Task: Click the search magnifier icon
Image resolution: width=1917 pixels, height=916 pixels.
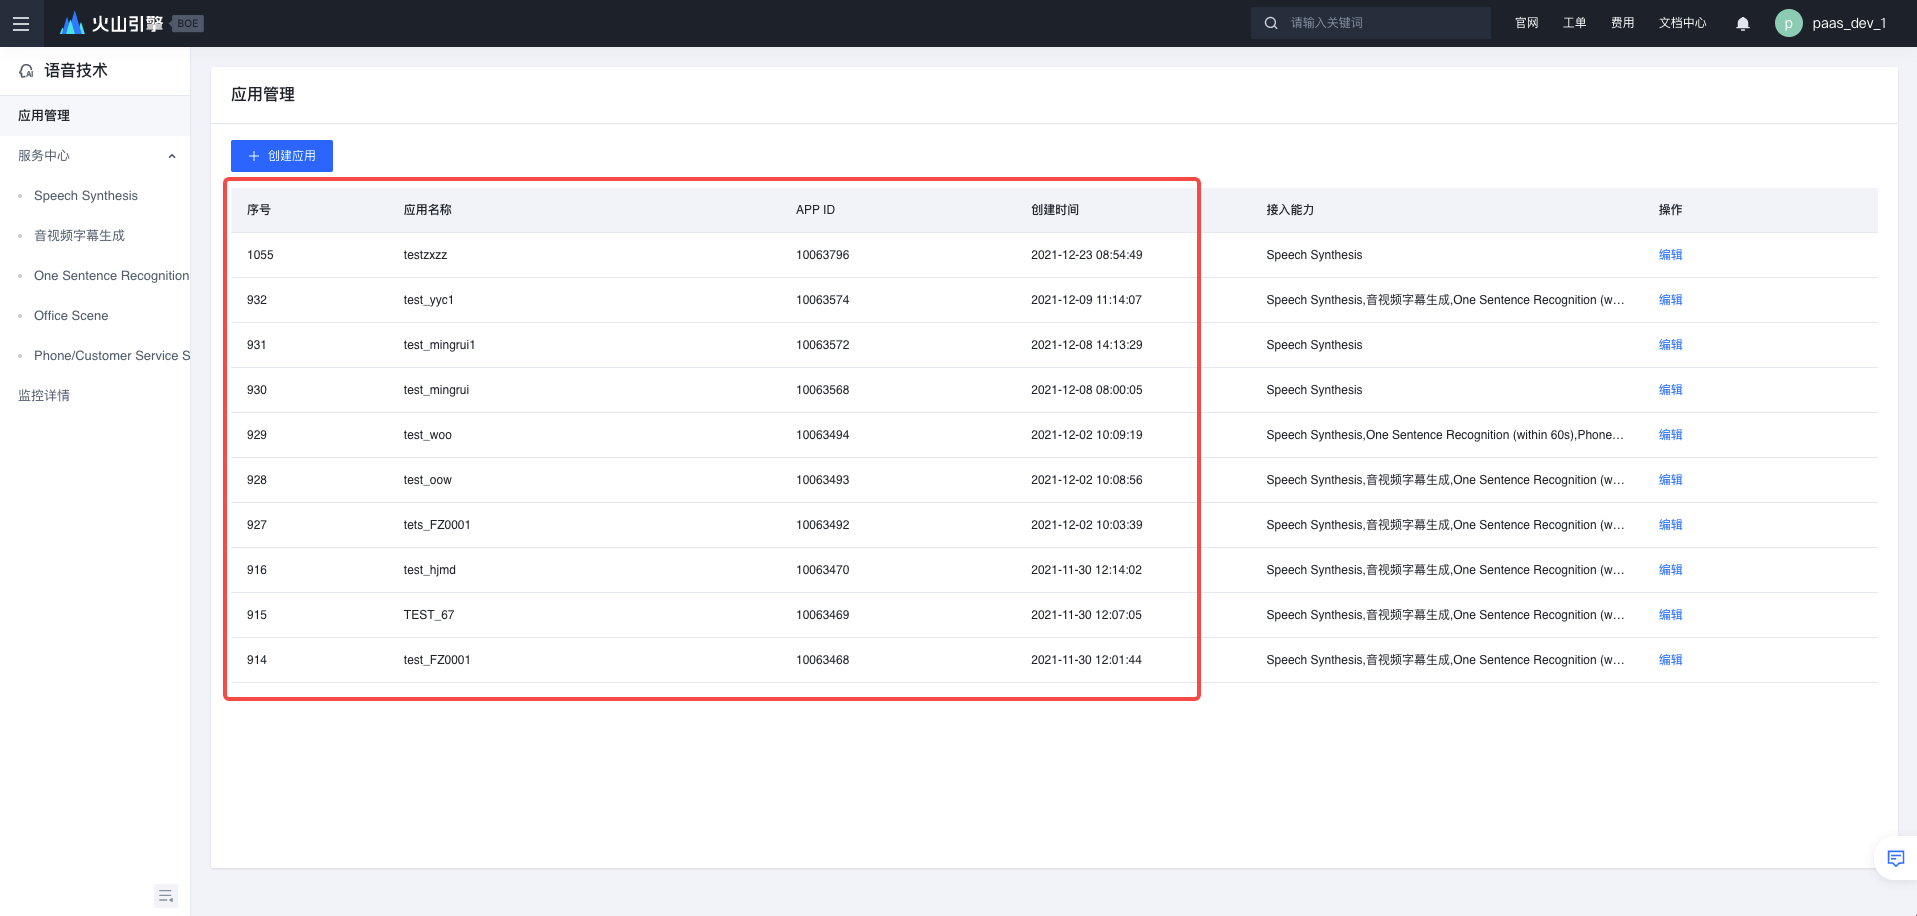Action: 1271,23
